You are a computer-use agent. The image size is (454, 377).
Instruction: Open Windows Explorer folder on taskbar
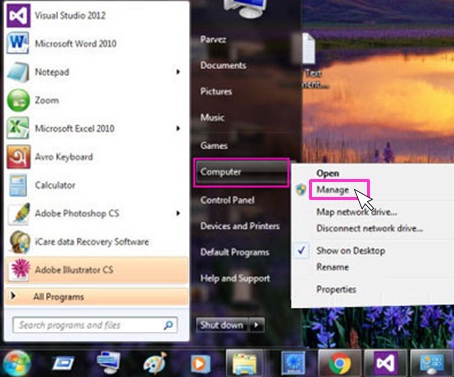point(245,364)
